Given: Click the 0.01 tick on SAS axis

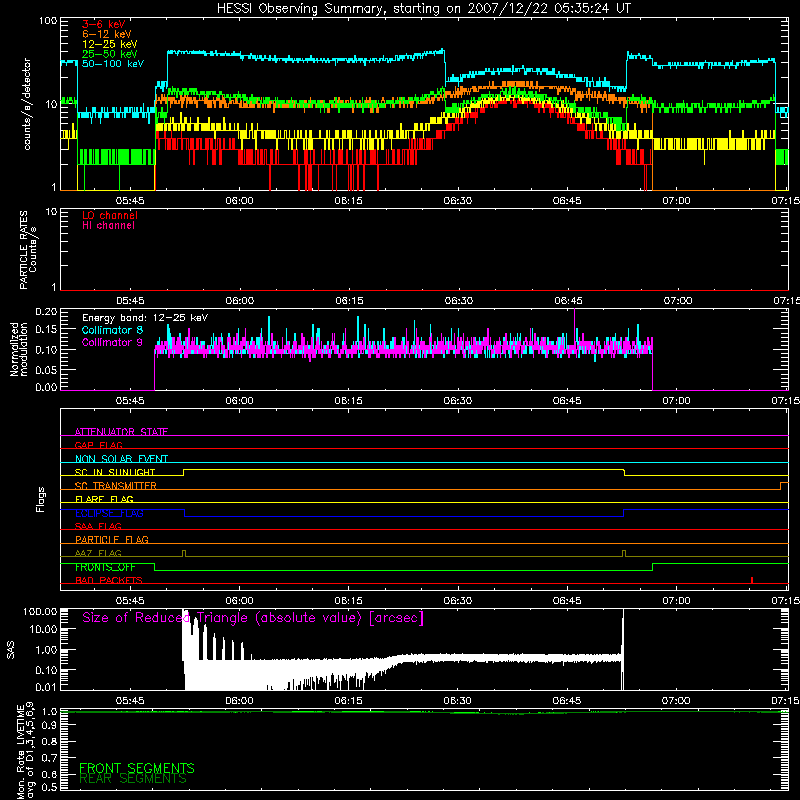Looking at the screenshot, I should [x=46, y=687].
